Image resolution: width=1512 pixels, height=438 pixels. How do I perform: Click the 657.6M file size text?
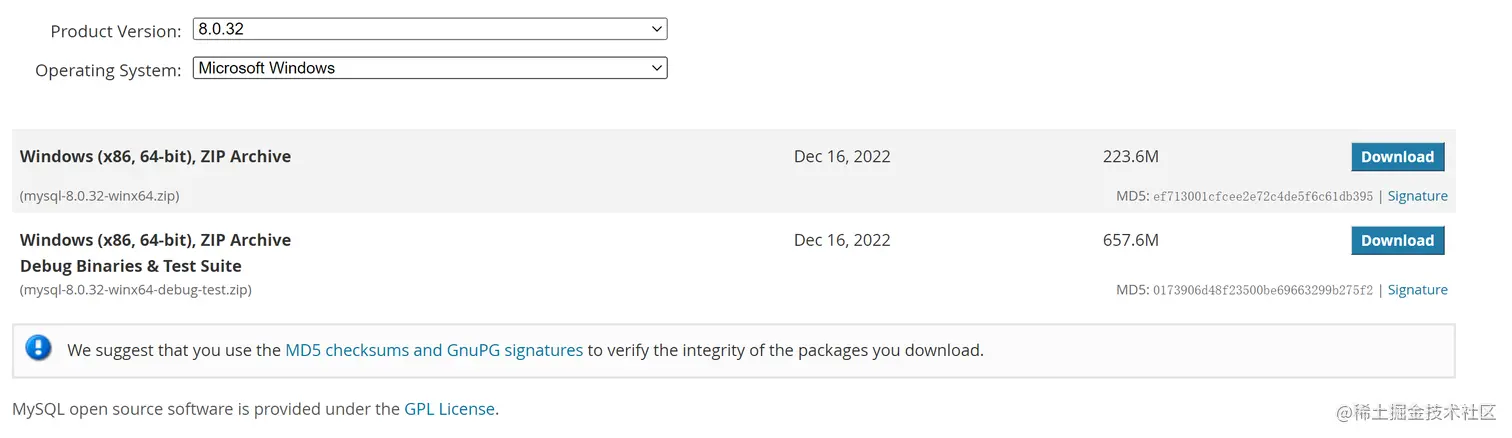pos(1131,240)
